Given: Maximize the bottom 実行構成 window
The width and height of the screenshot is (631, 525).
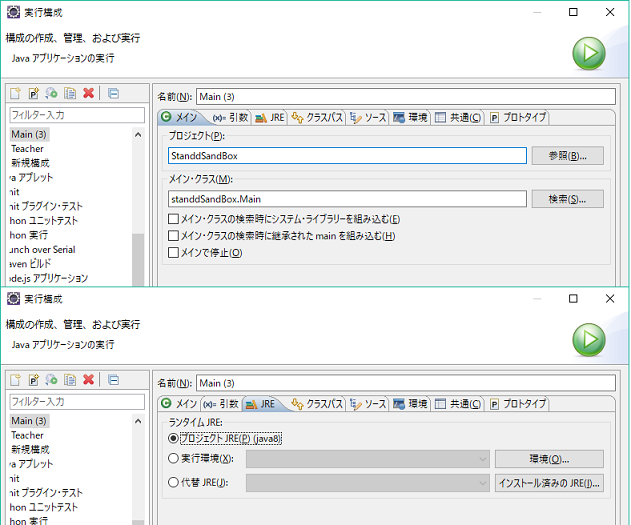Looking at the screenshot, I should click(573, 299).
